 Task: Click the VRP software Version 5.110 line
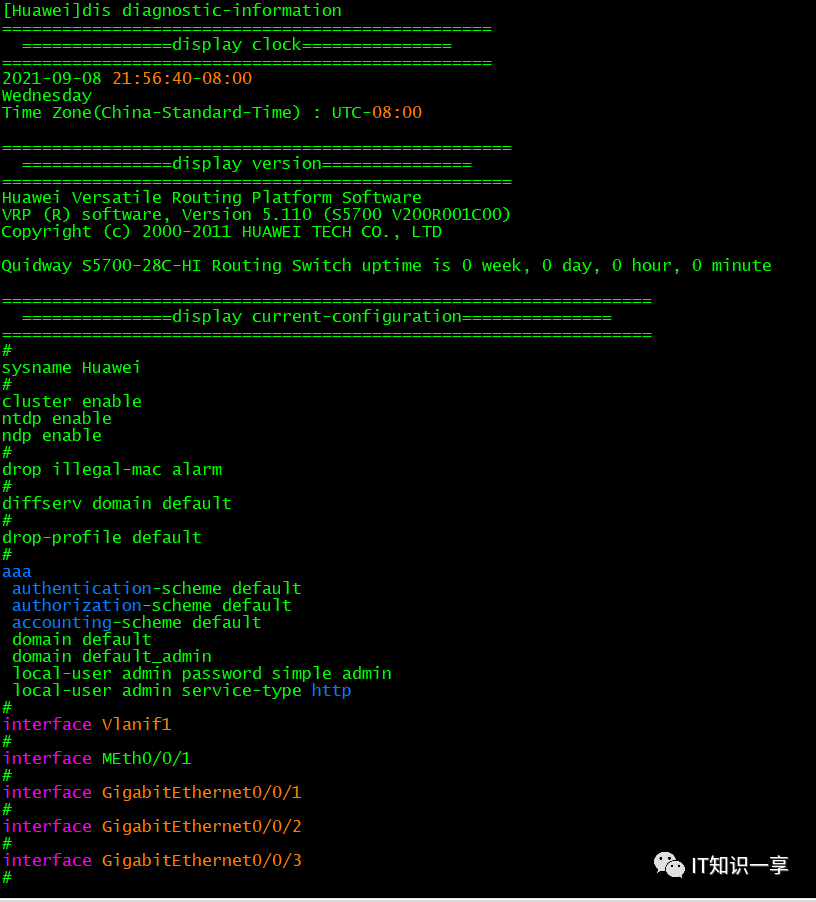coord(256,215)
